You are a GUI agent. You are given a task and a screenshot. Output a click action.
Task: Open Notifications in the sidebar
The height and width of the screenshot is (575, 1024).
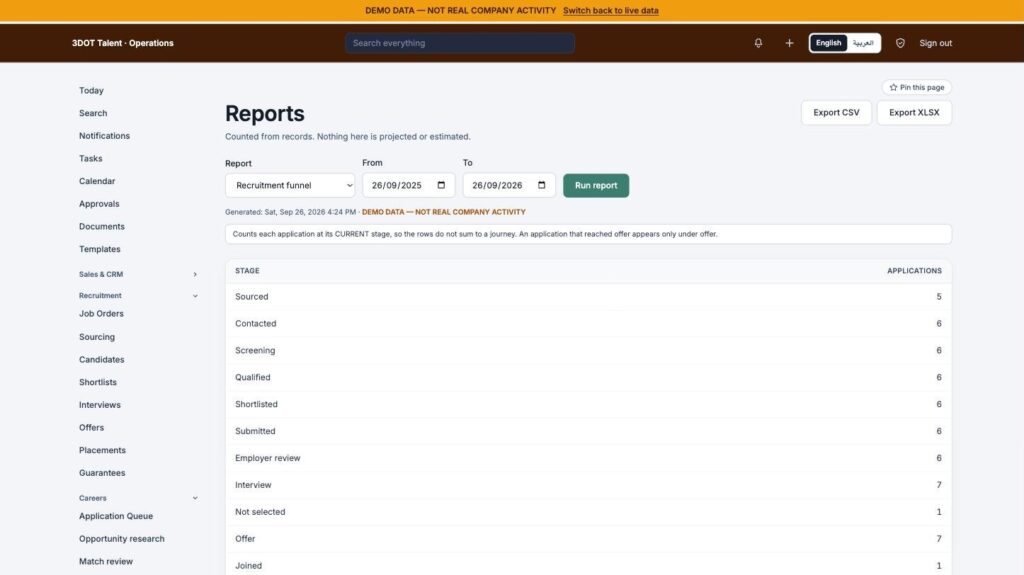(x=104, y=136)
